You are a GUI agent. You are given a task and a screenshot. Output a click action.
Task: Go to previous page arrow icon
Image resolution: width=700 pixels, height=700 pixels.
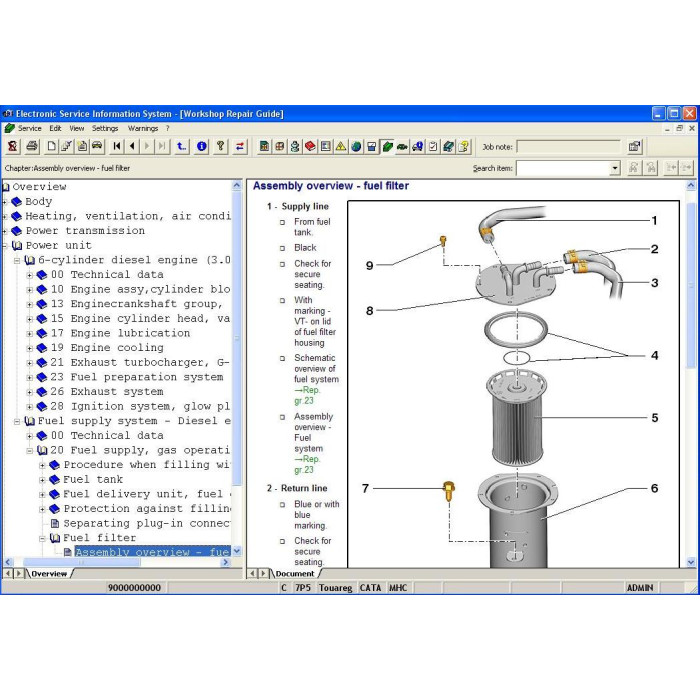click(132, 146)
